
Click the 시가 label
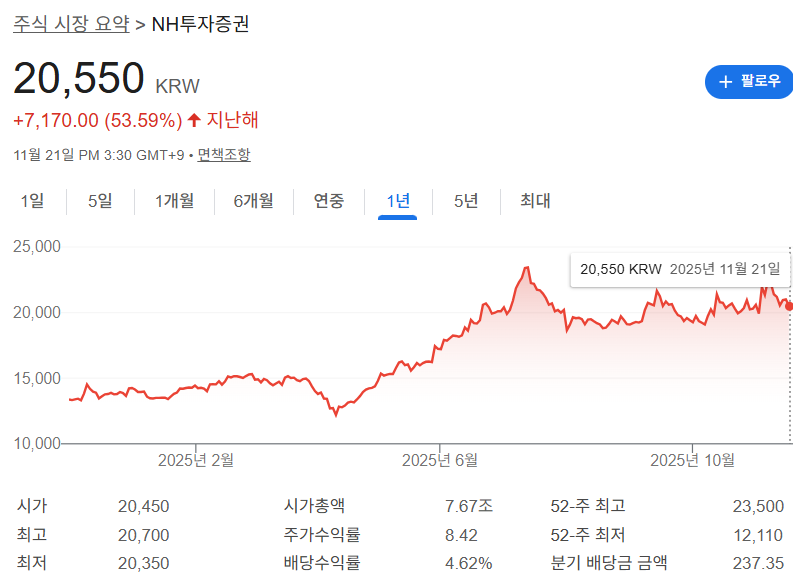pos(31,506)
